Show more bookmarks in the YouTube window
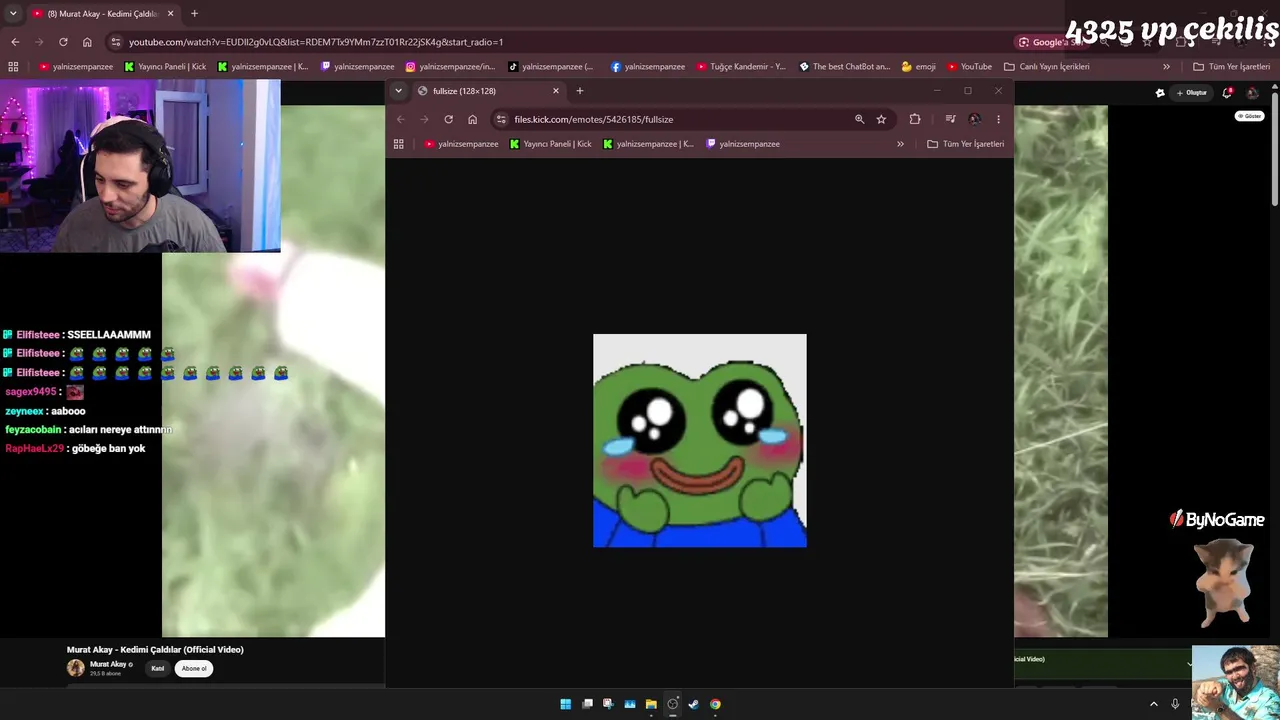Image resolution: width=1280 pixels, height=720 pixels. (1166, 67)
